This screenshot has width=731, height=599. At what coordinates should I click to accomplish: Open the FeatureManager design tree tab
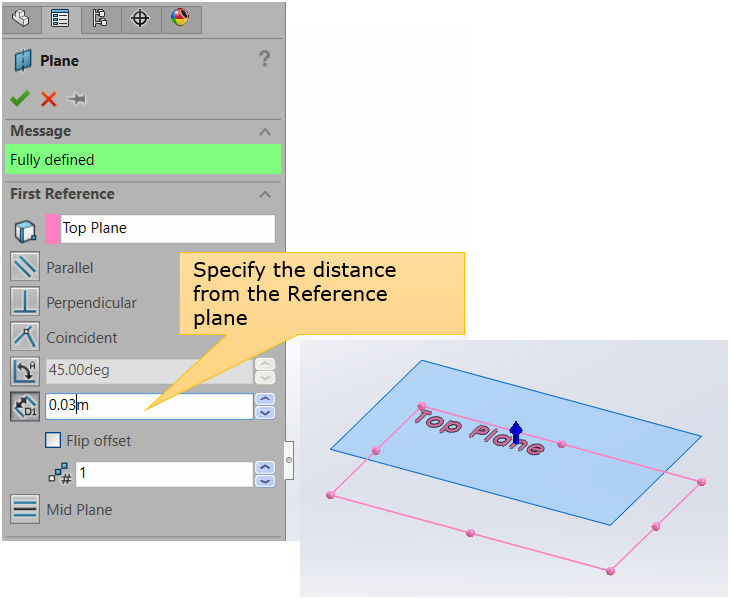click(21, 19)
